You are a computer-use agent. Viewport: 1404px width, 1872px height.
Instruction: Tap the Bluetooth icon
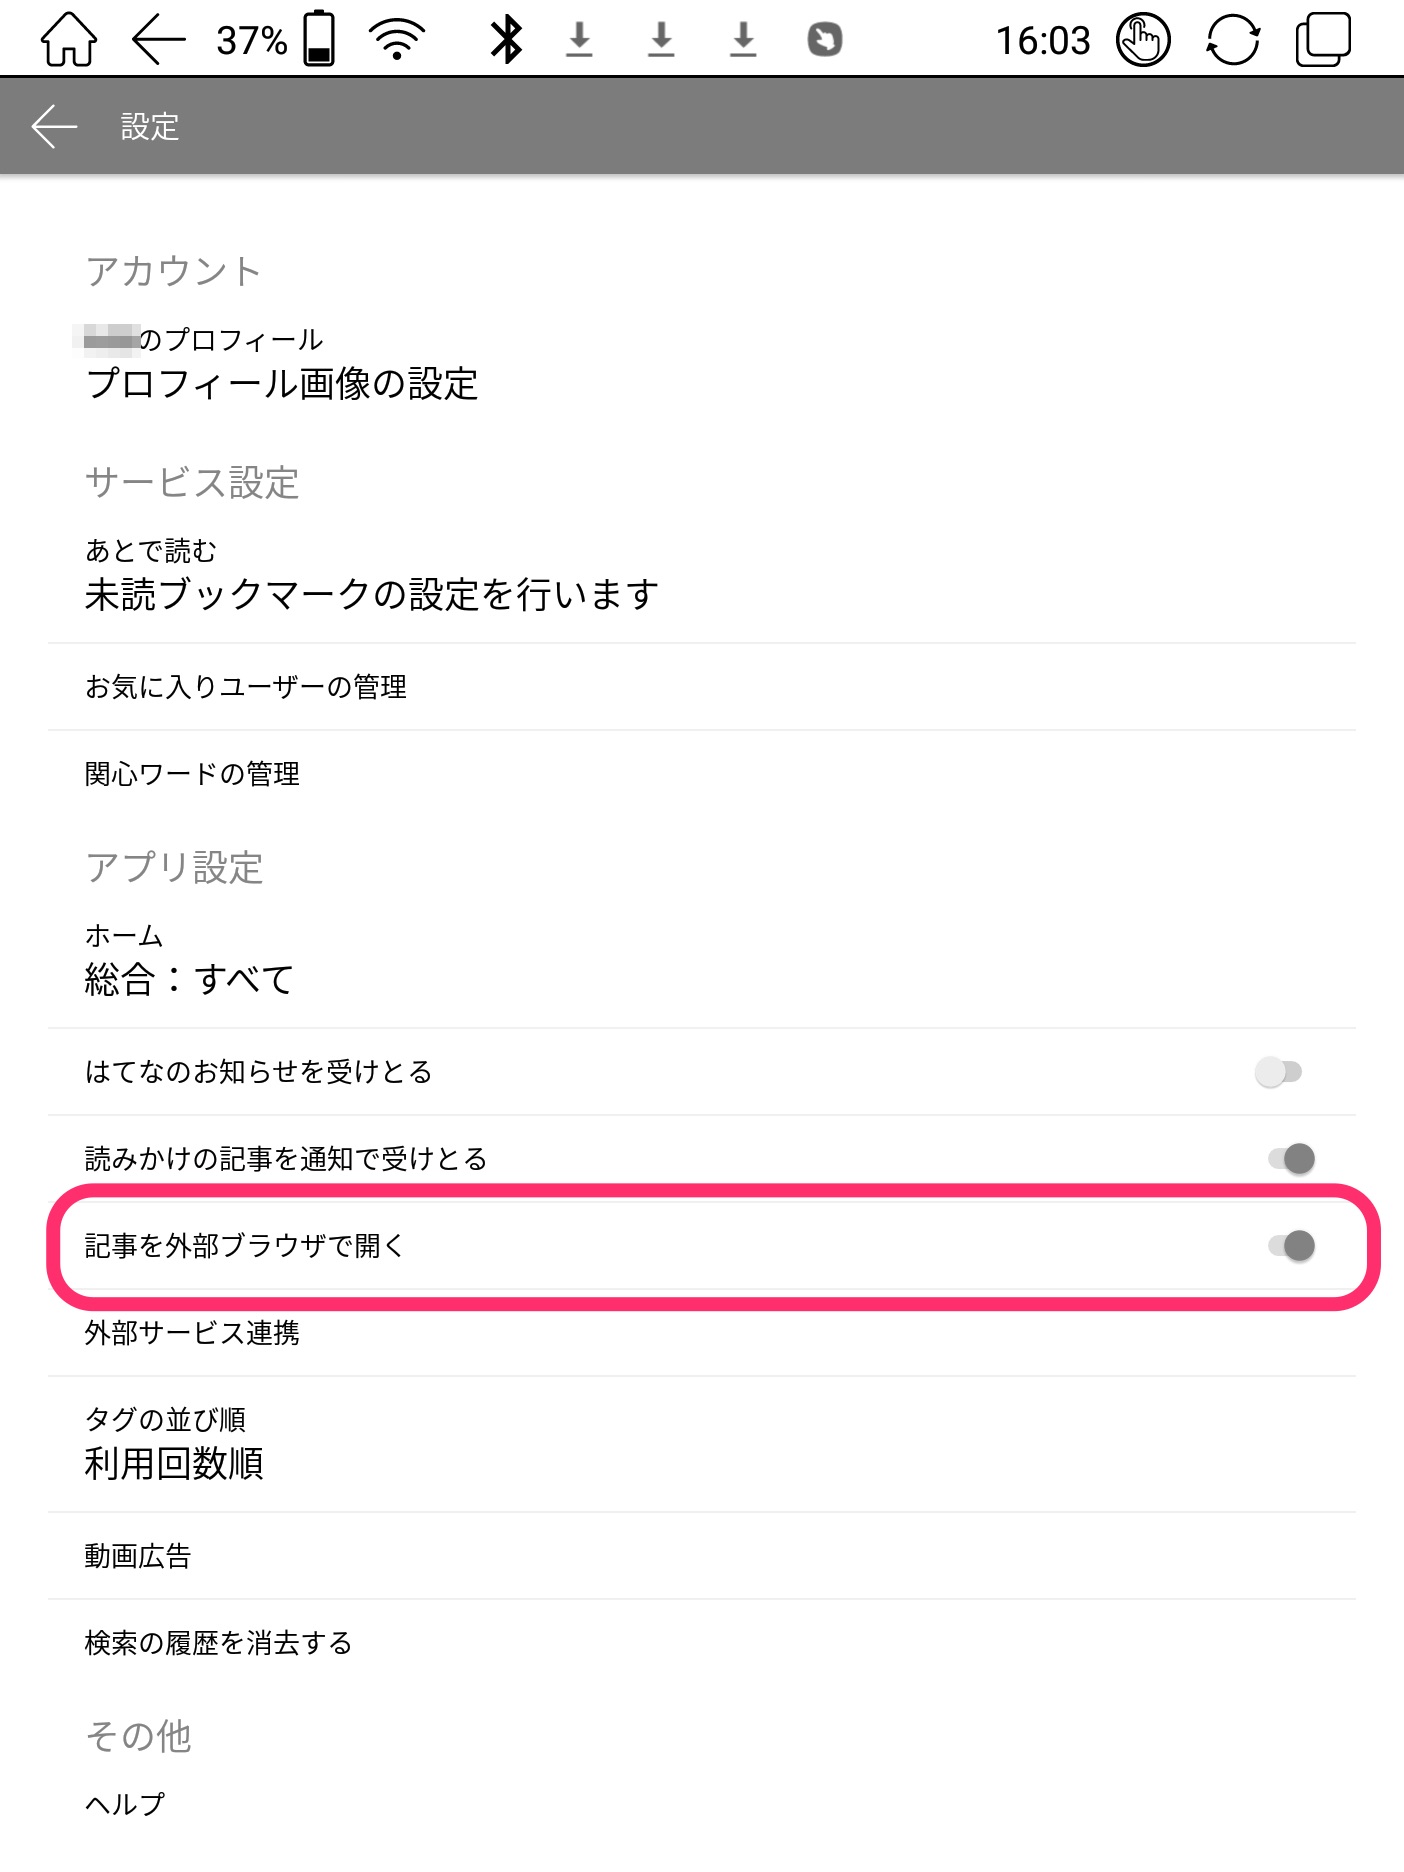[x=506, y=40]
